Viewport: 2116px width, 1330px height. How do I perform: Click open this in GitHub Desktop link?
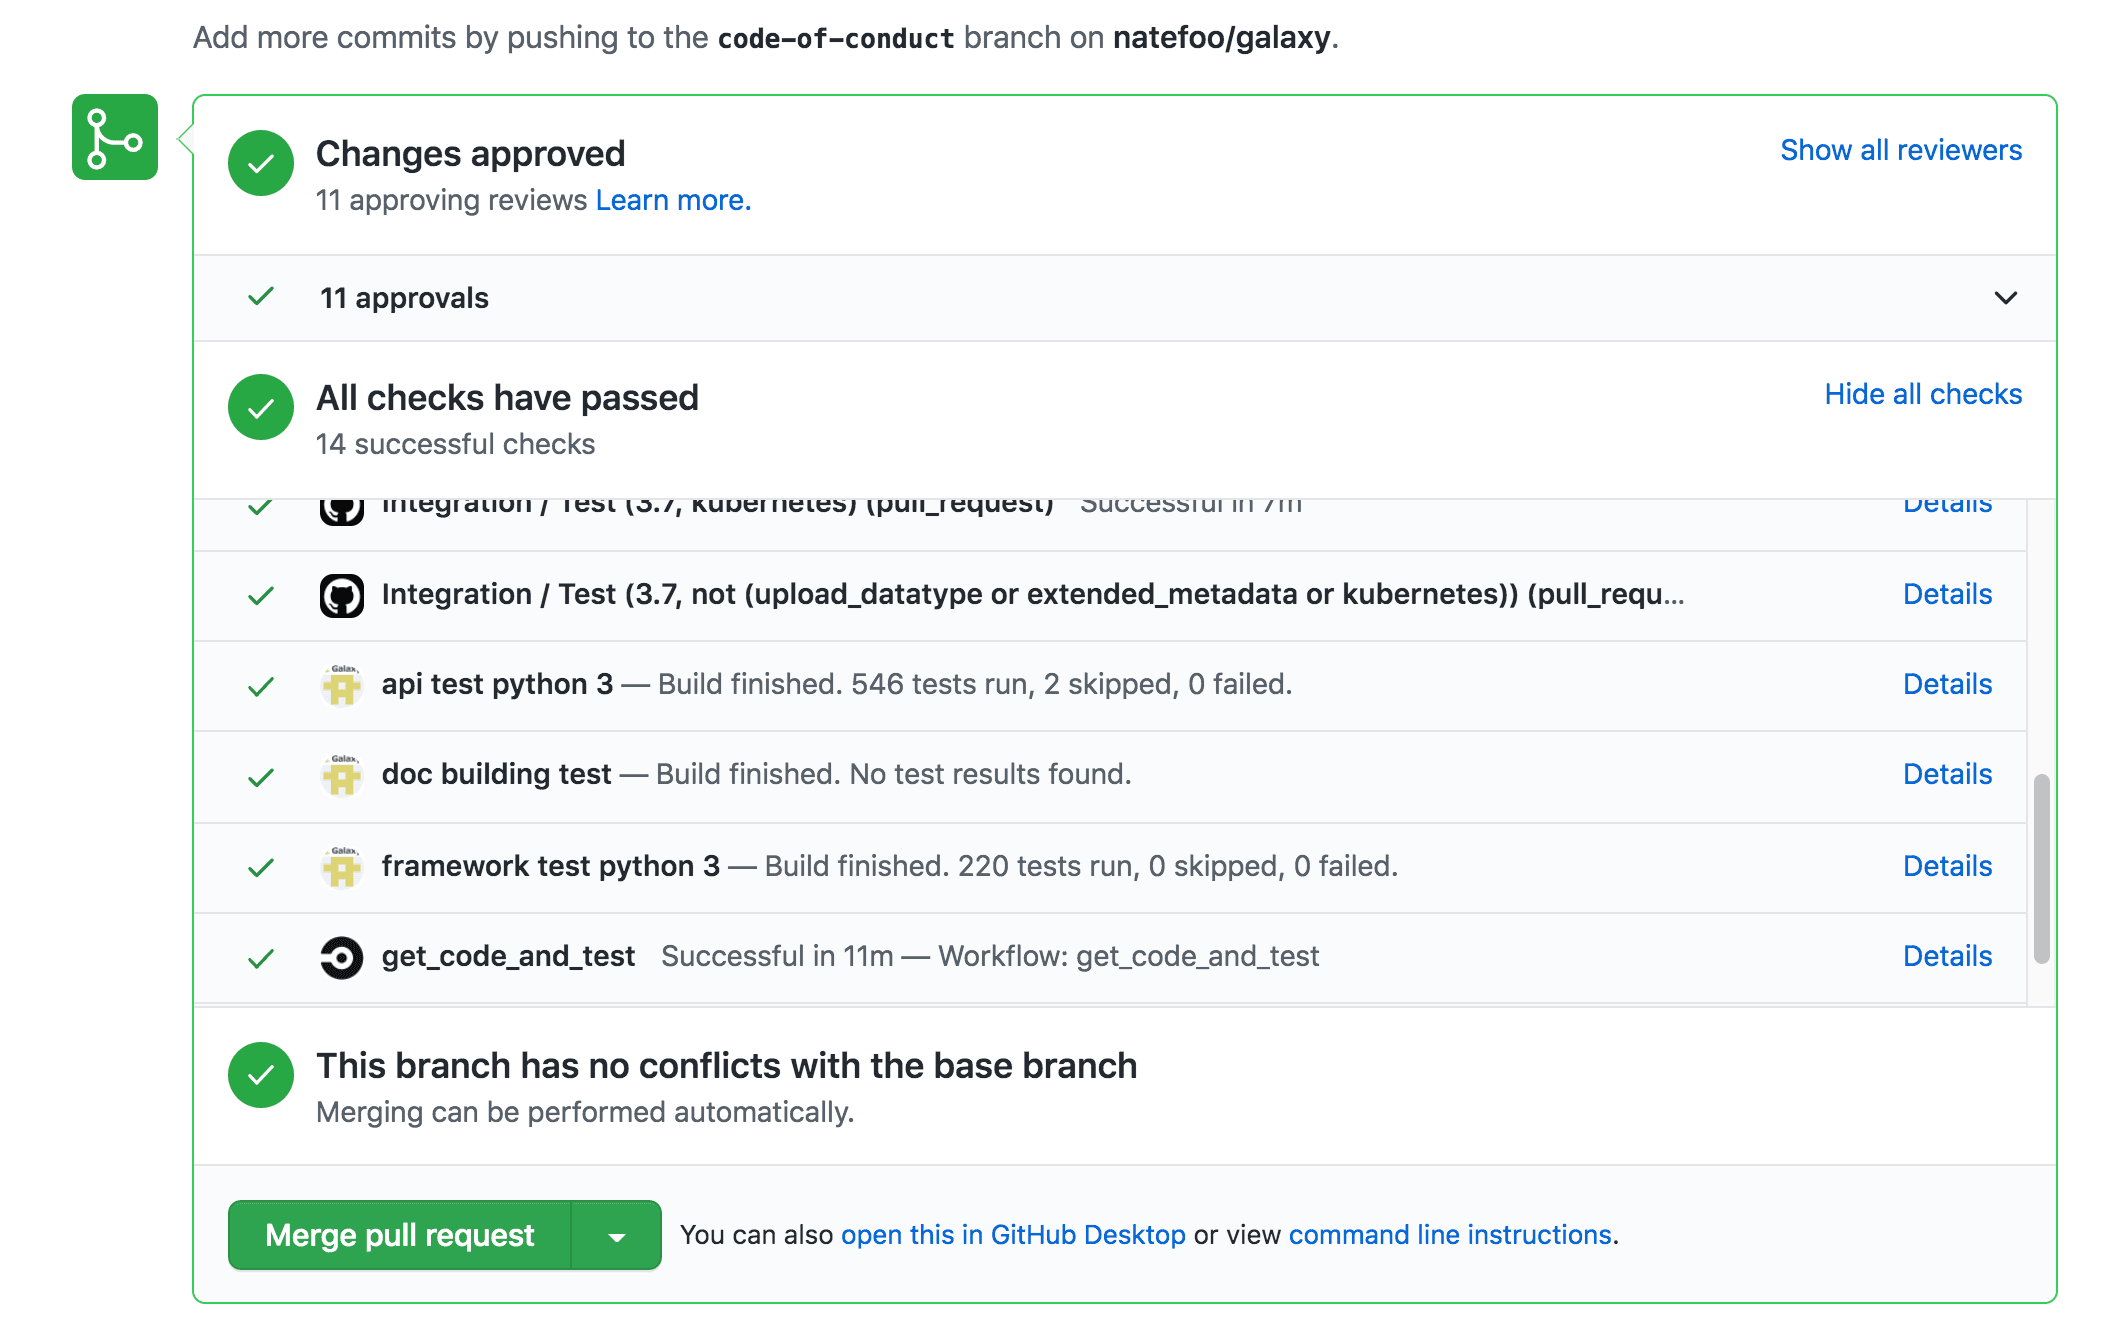point(1013,1235)
